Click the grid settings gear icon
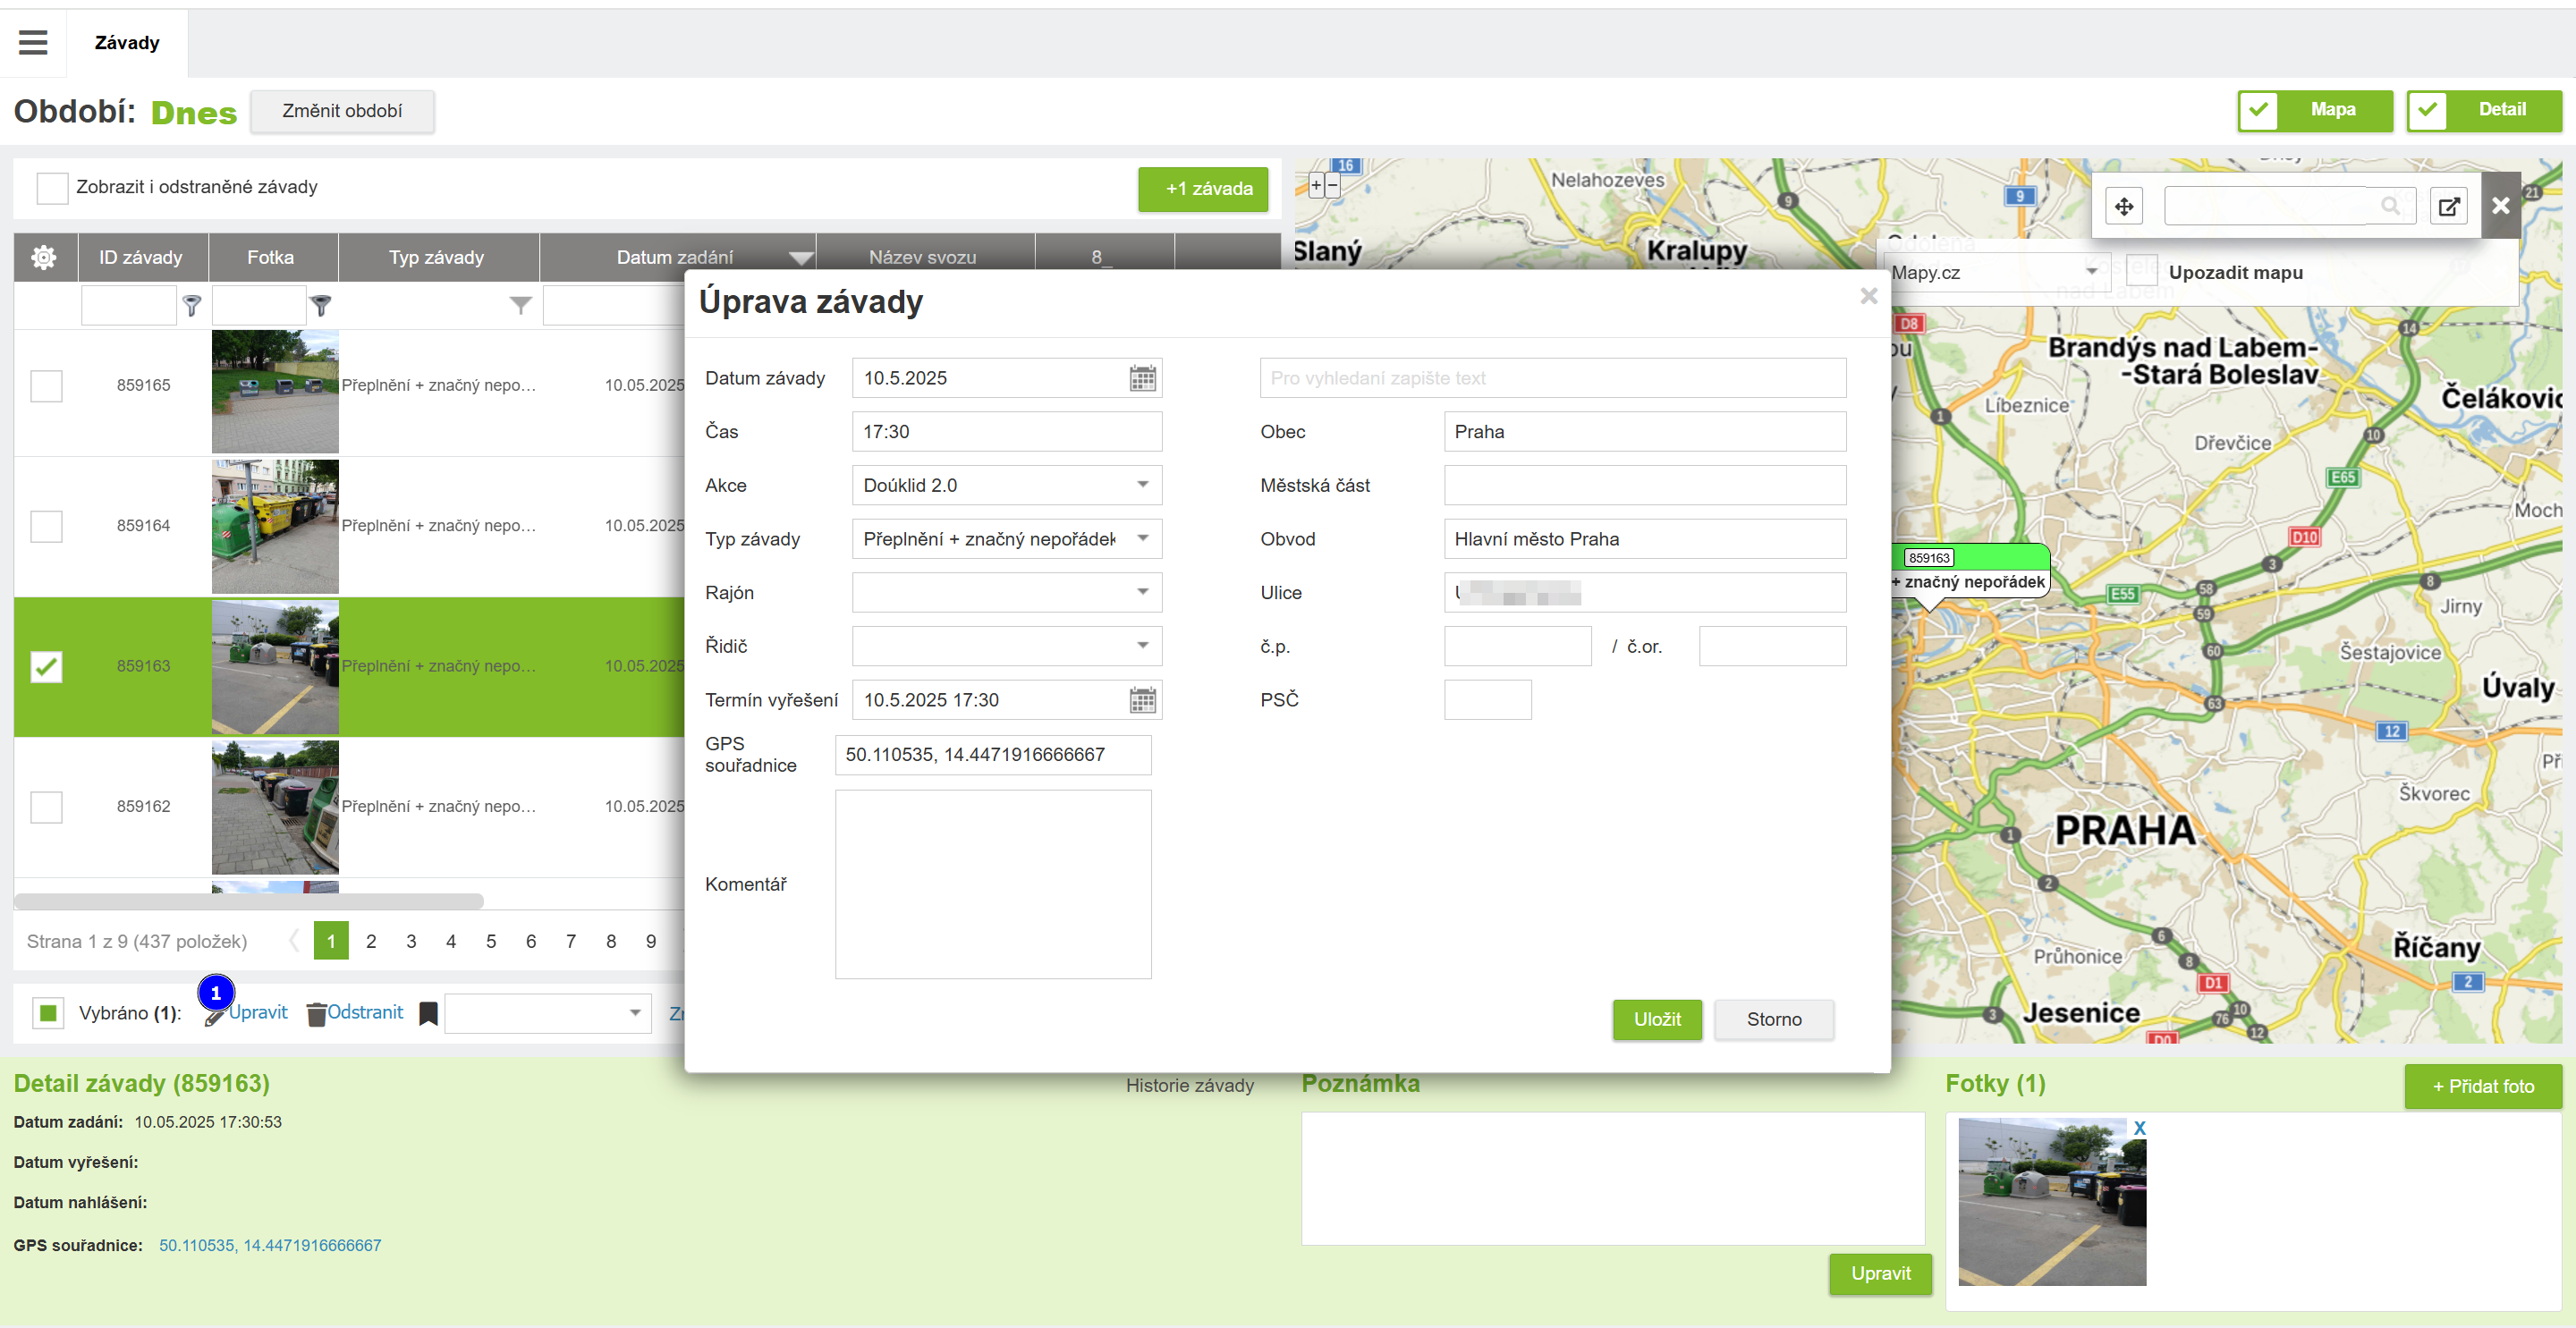This screenshot has height=1328, width=2576. click(x=44, y=257)
